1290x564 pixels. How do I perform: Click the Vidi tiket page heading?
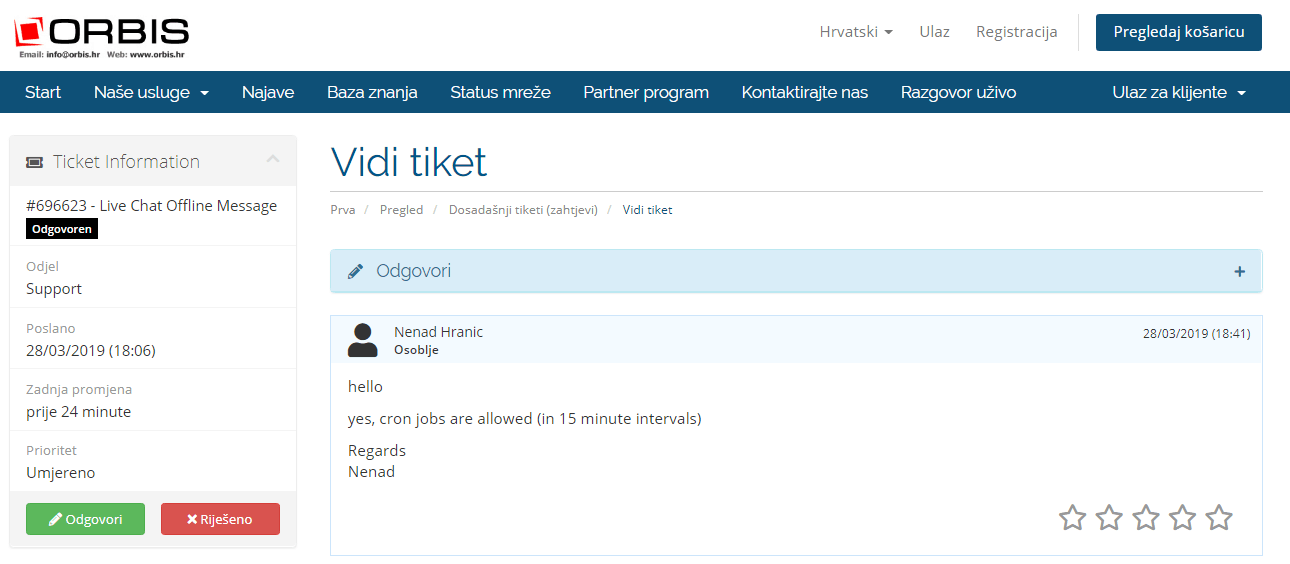408,162
